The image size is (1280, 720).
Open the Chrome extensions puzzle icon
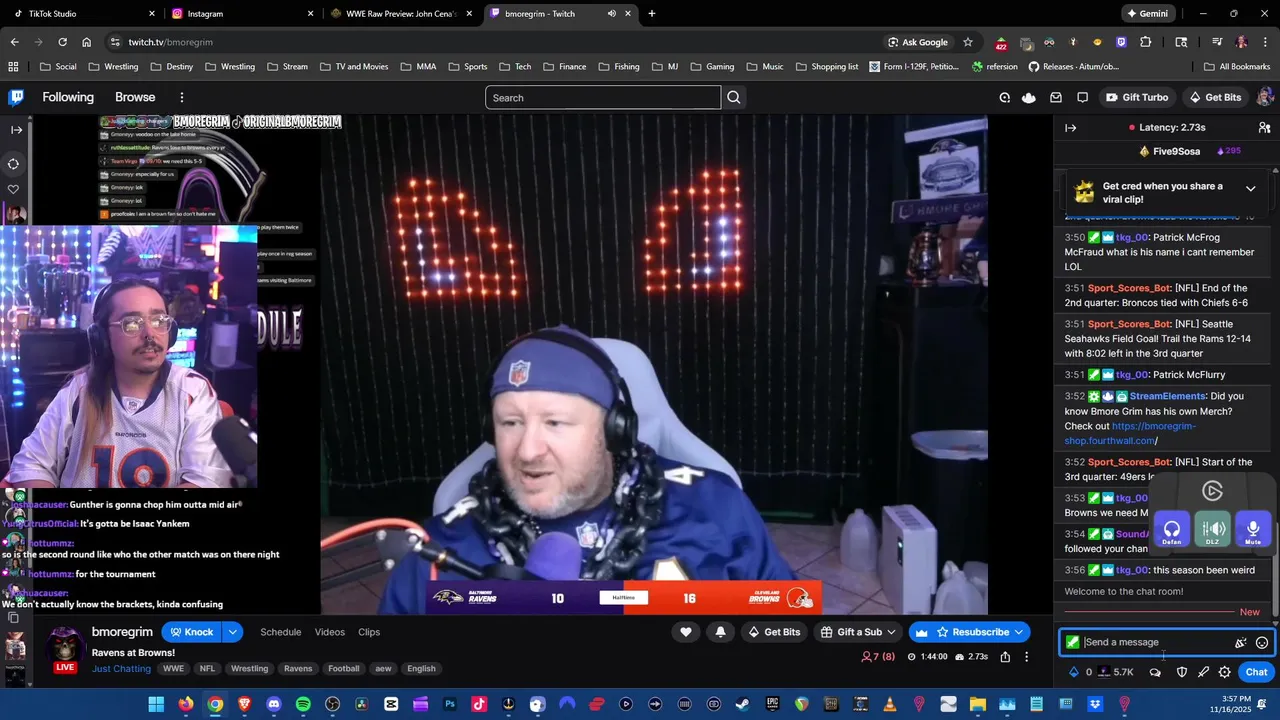pos(1146,42)
